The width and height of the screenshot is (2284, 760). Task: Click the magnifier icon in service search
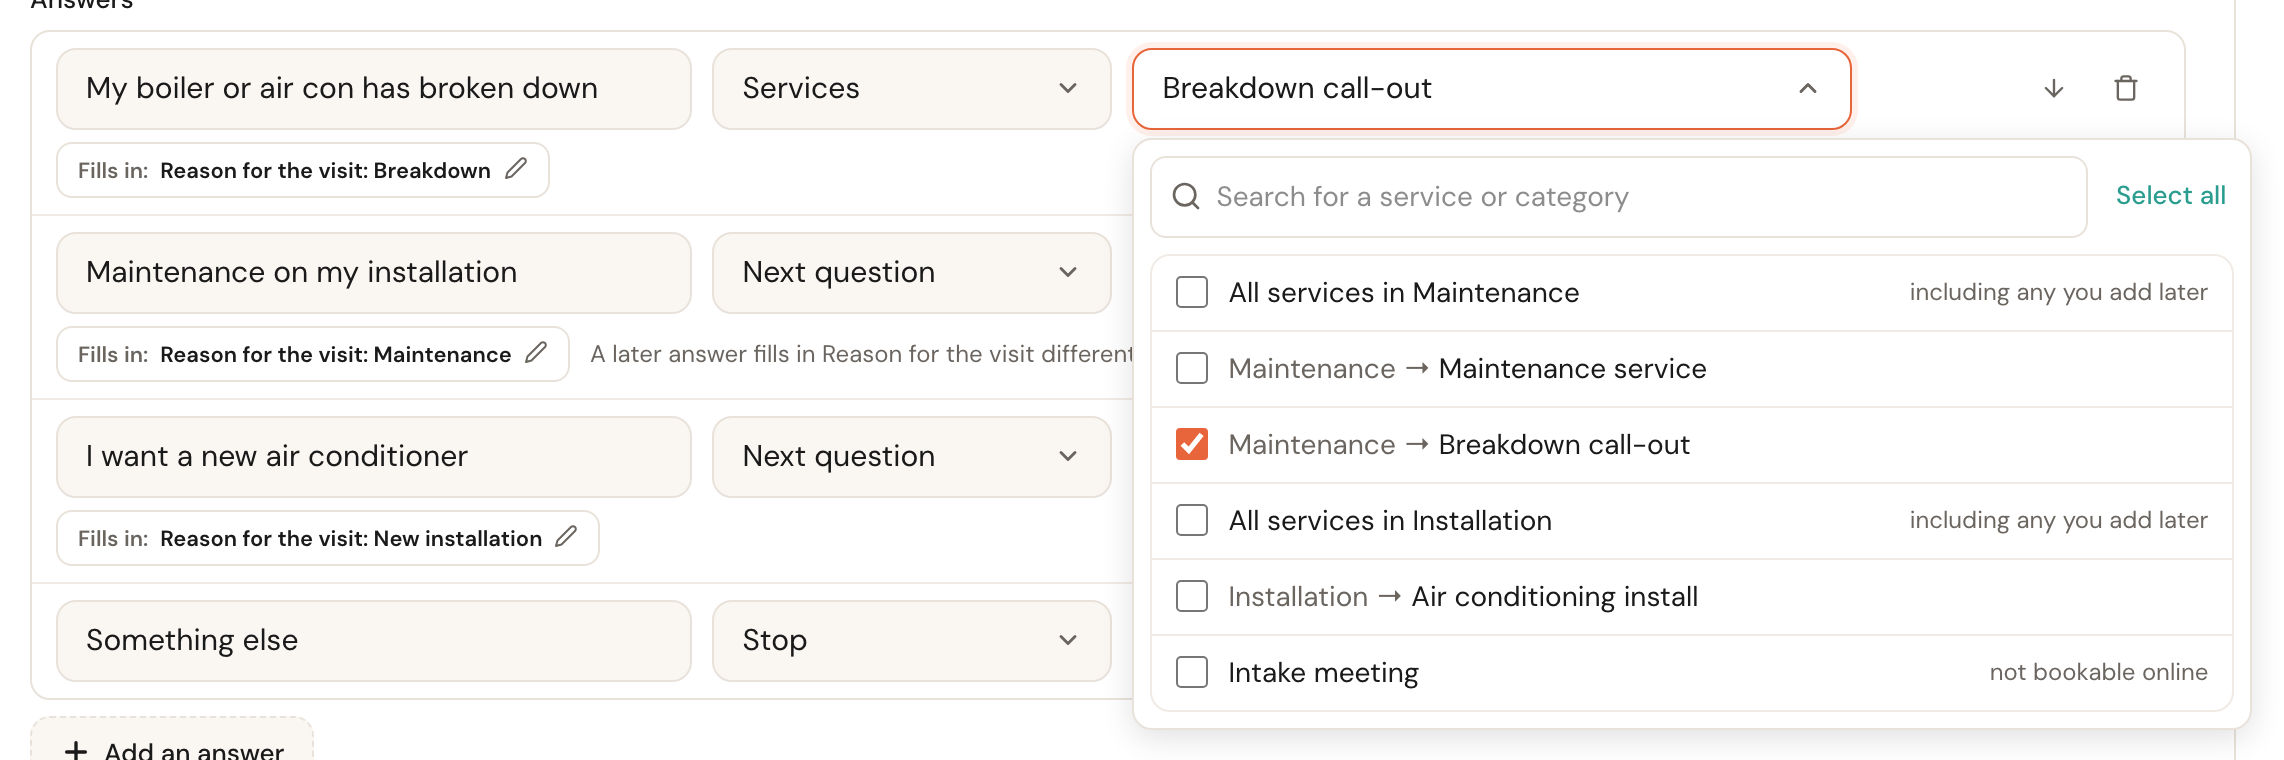point(1186,196)
